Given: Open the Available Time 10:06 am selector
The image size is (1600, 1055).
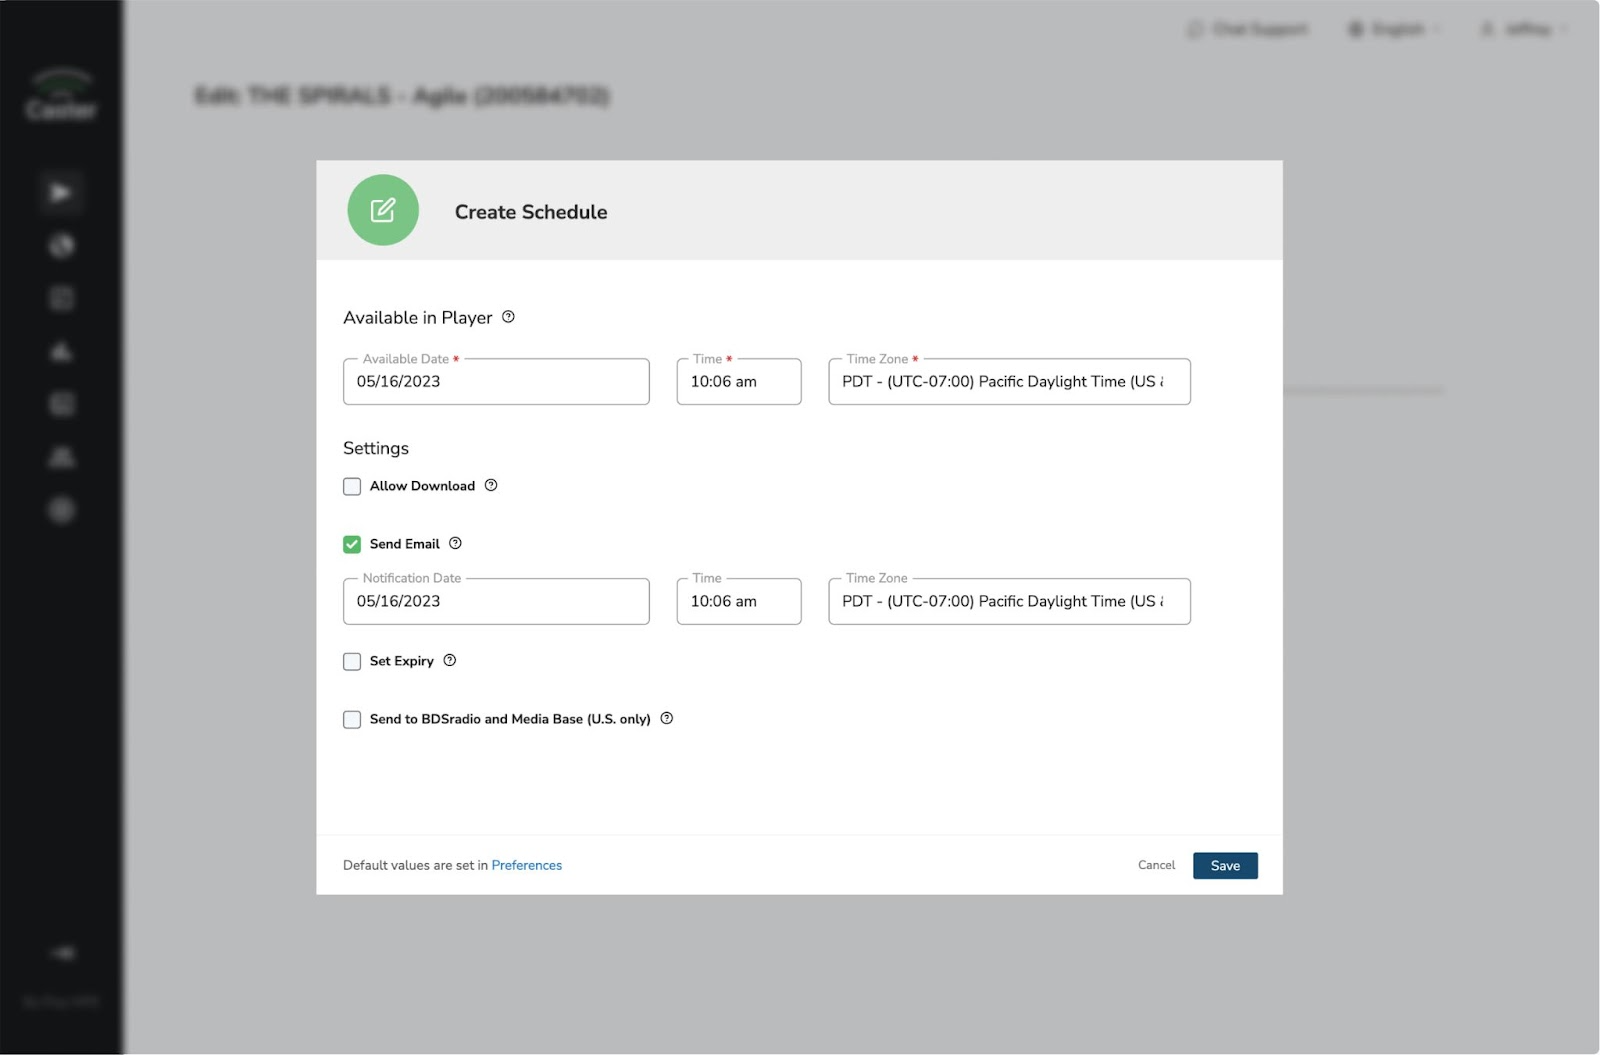Looking at the screenshot, I should [x=739, y=381].
